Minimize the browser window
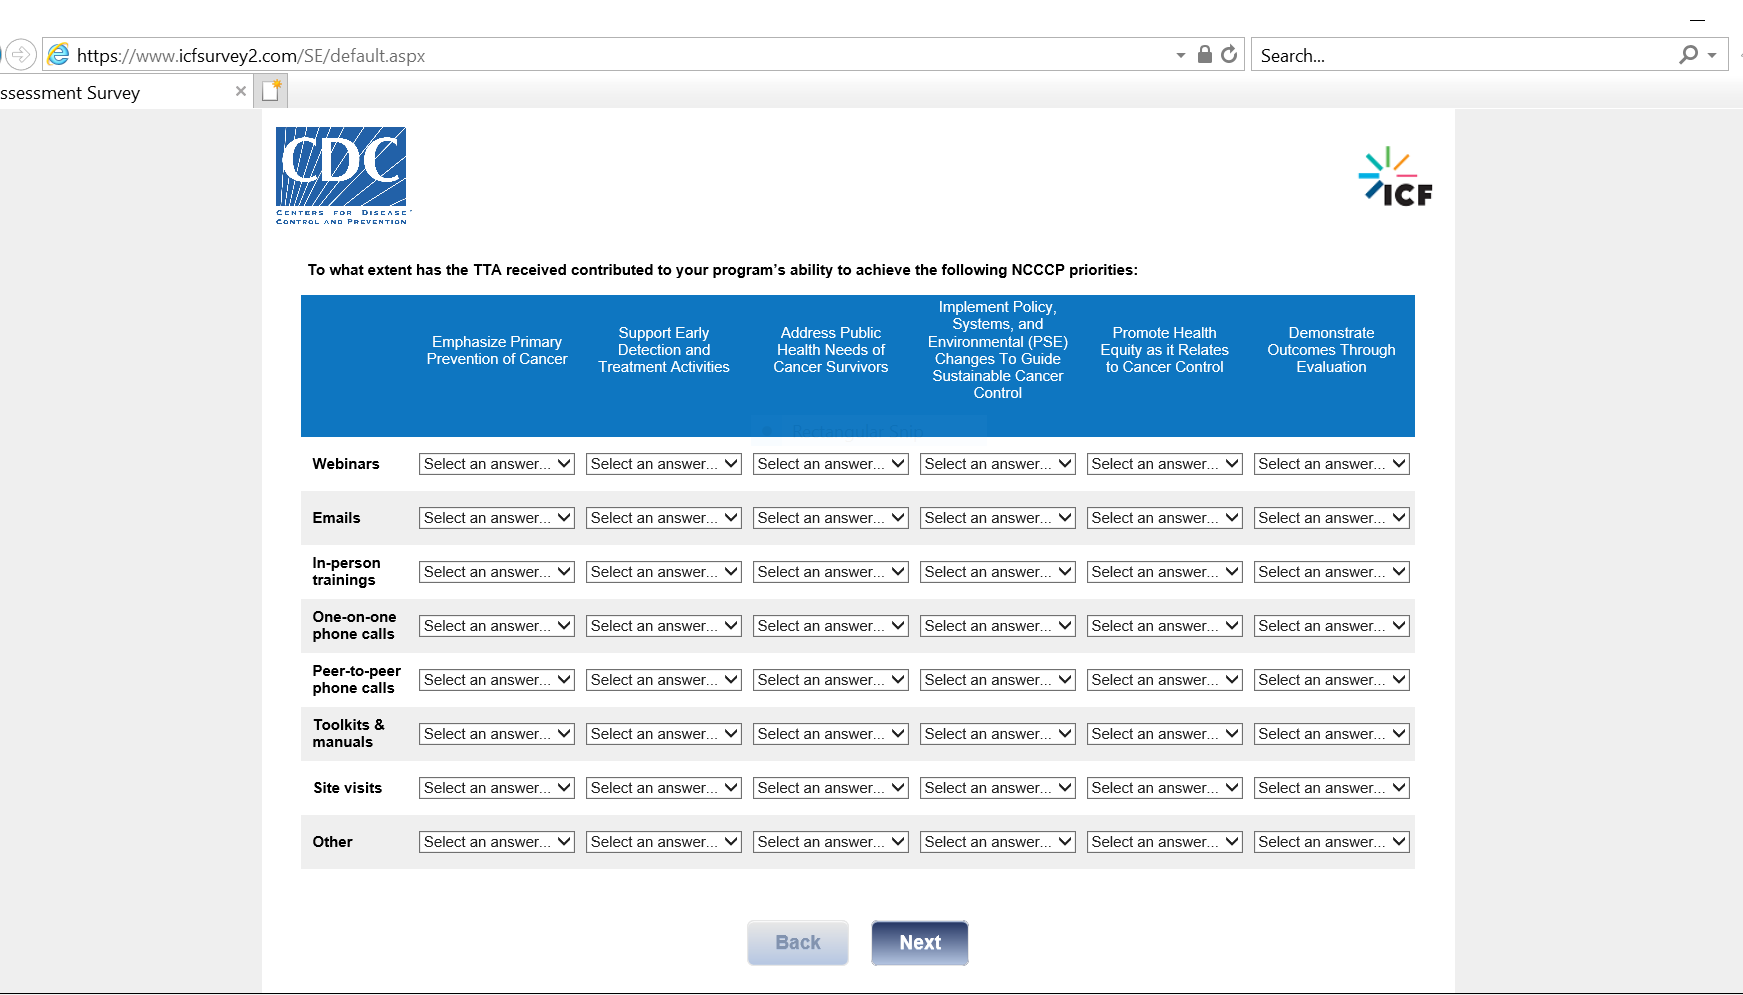 point(1697,19)
